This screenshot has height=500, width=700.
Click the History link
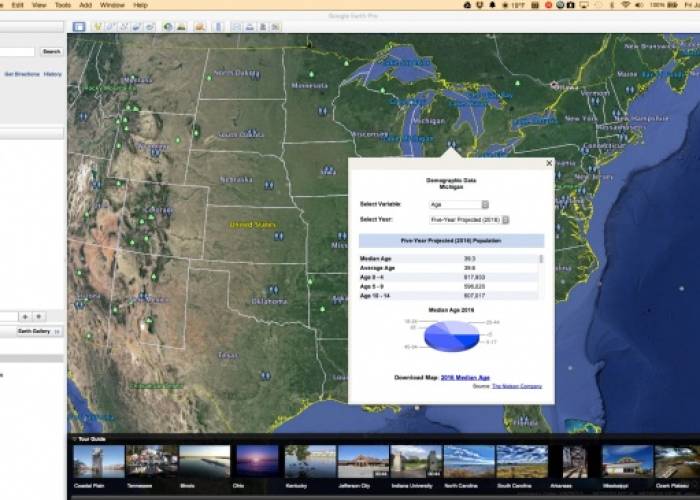[53, 74]
